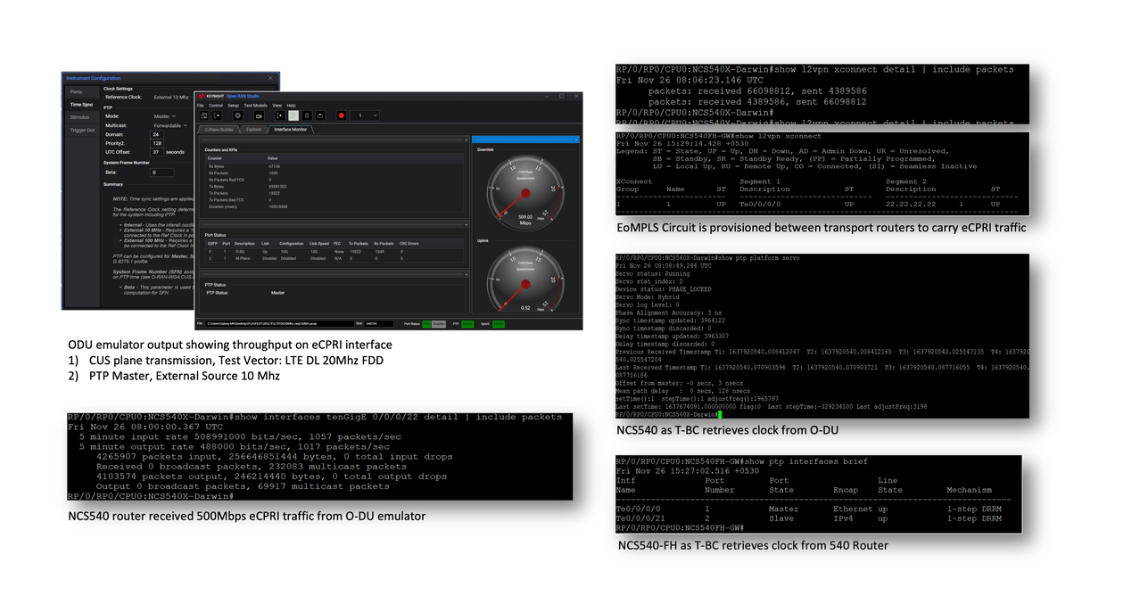Click the CRC Errors column header
The image size is (1130, 615).
coord(409,244)
